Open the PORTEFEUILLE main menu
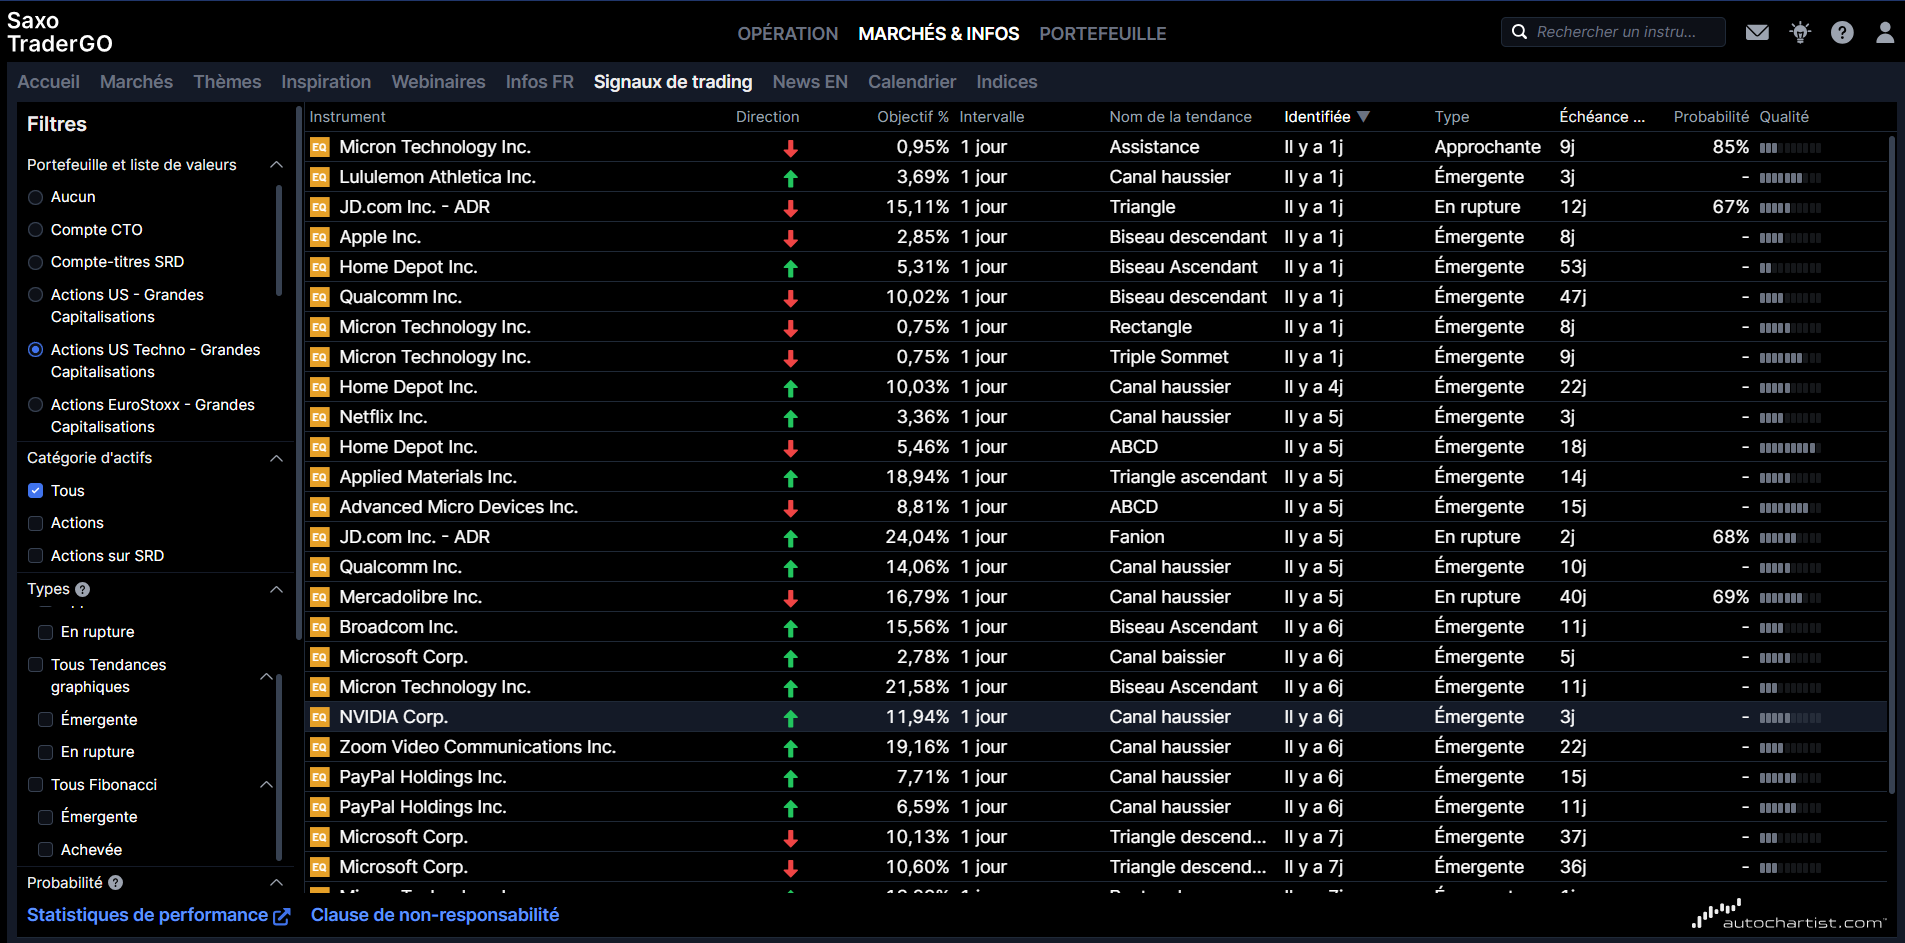Image resolution: width=1905 pixels, height=943 pixels. tap(1102, 34)
